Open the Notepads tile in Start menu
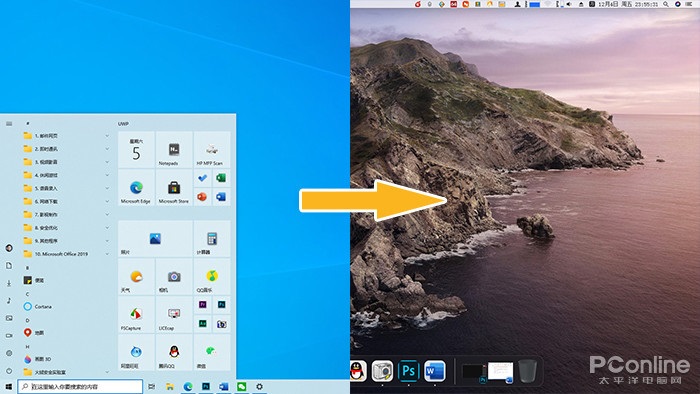 click(x=174, y=149)
